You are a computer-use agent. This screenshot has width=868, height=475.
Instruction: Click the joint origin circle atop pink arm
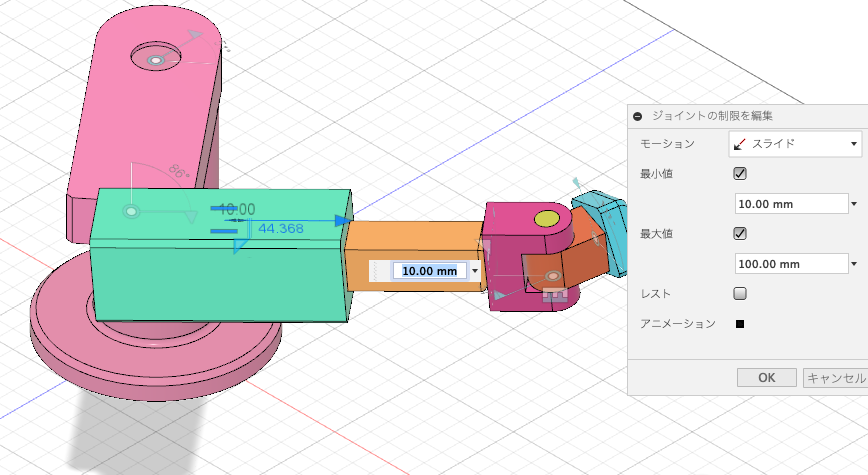(x=156, y=60)
